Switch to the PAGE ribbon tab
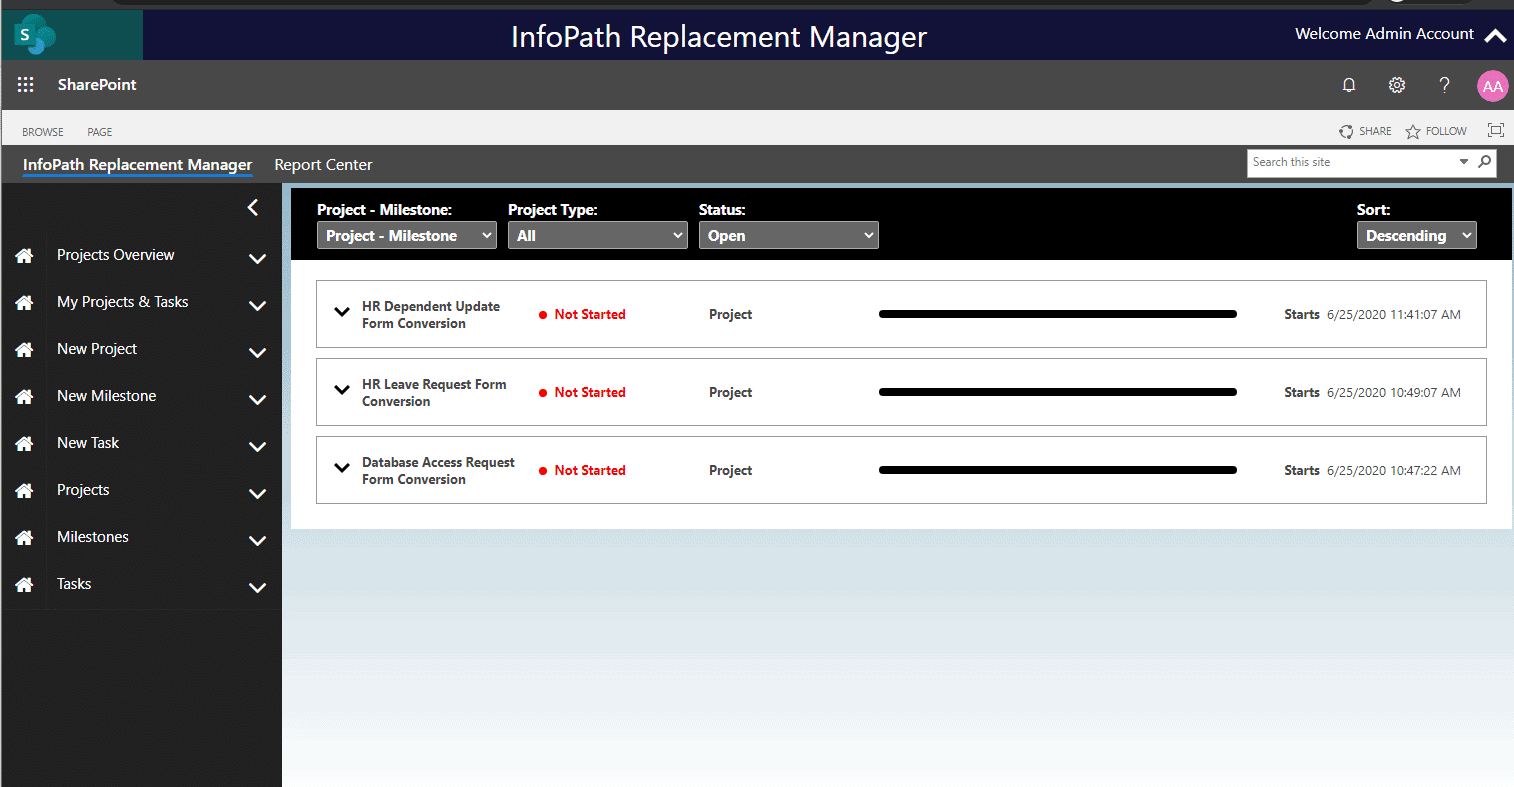Screen dimensions: 1514x787 [x=99, y=132]
